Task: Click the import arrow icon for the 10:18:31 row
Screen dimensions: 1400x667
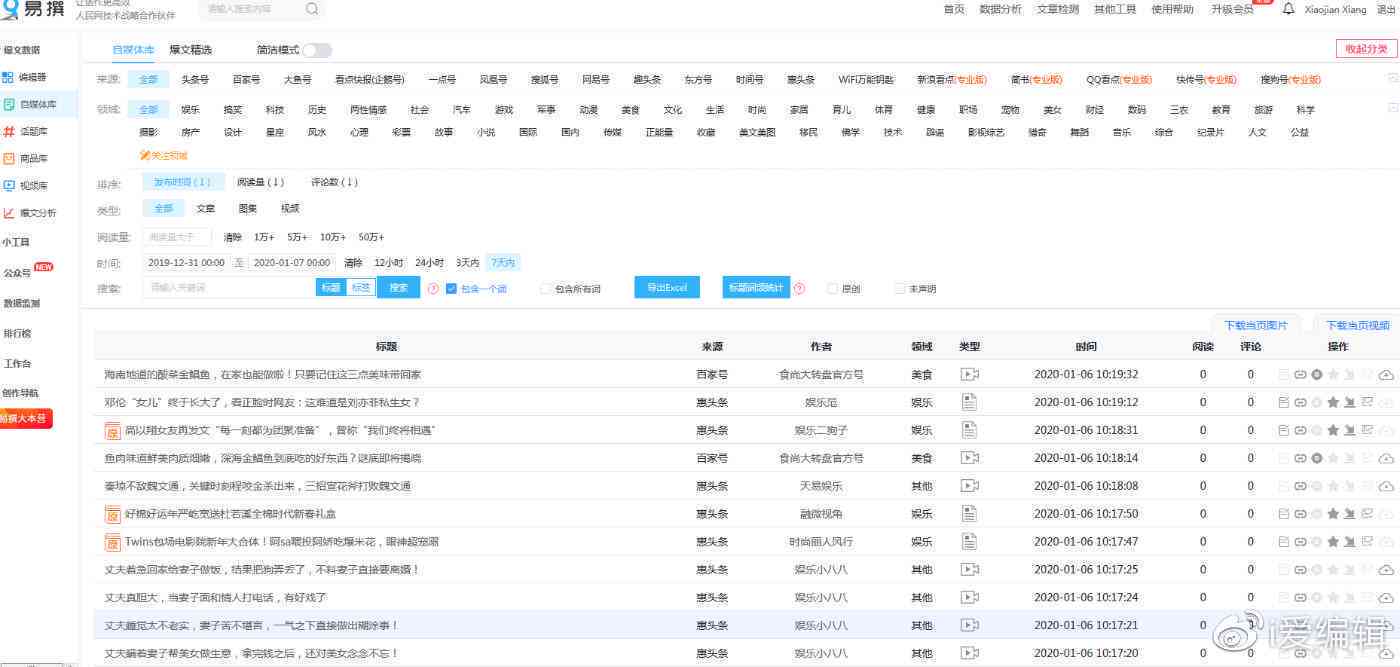Action: tap(1350, 430)
